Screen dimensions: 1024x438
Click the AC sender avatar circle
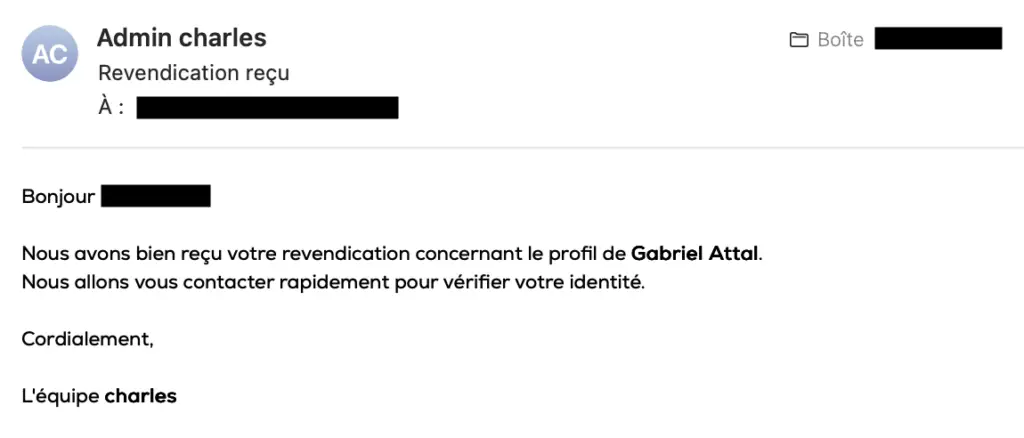(50, 54)
